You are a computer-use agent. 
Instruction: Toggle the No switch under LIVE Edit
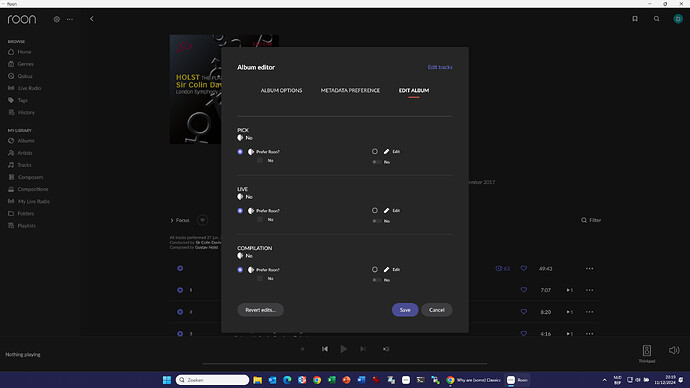[x=376, y=221]
